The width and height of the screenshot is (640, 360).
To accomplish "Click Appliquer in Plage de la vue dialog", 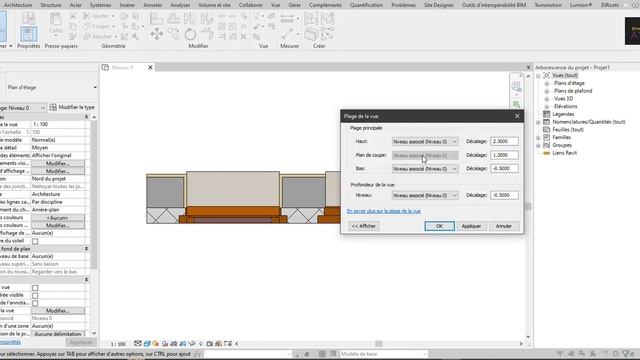I will (471, 226).
